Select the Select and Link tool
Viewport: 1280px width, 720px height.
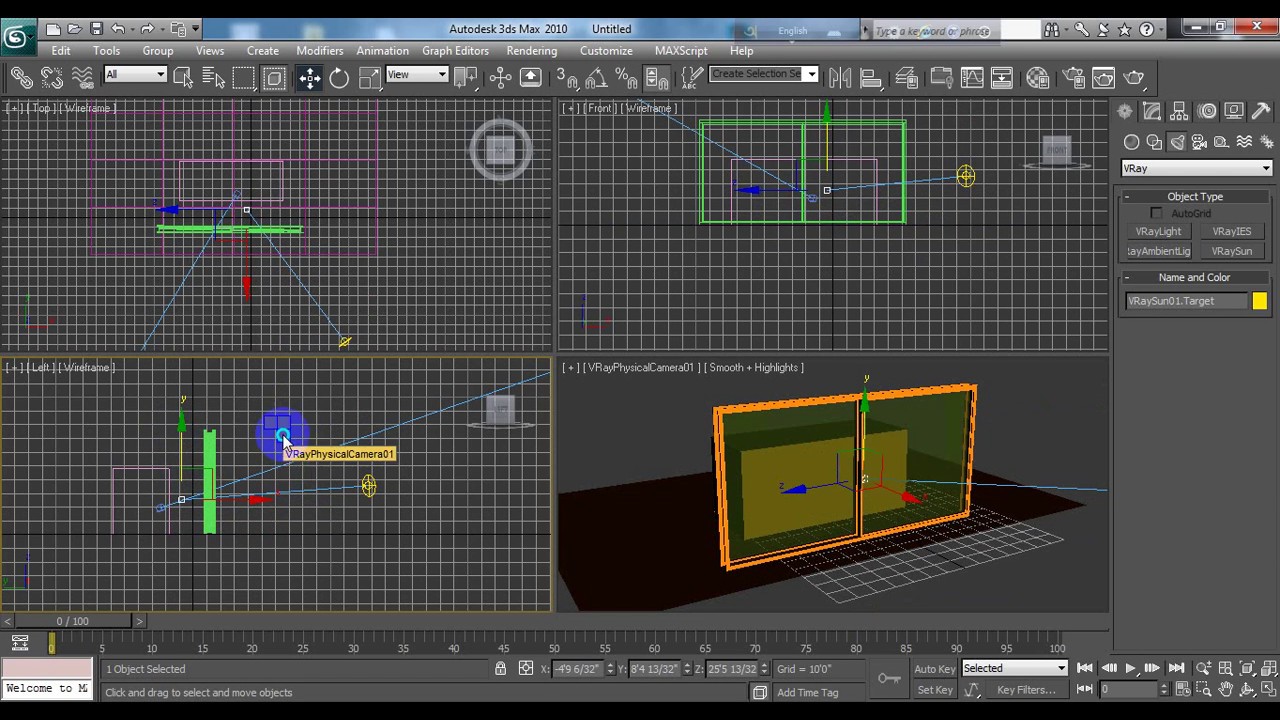pyautogui.click(x=21, y=77)
